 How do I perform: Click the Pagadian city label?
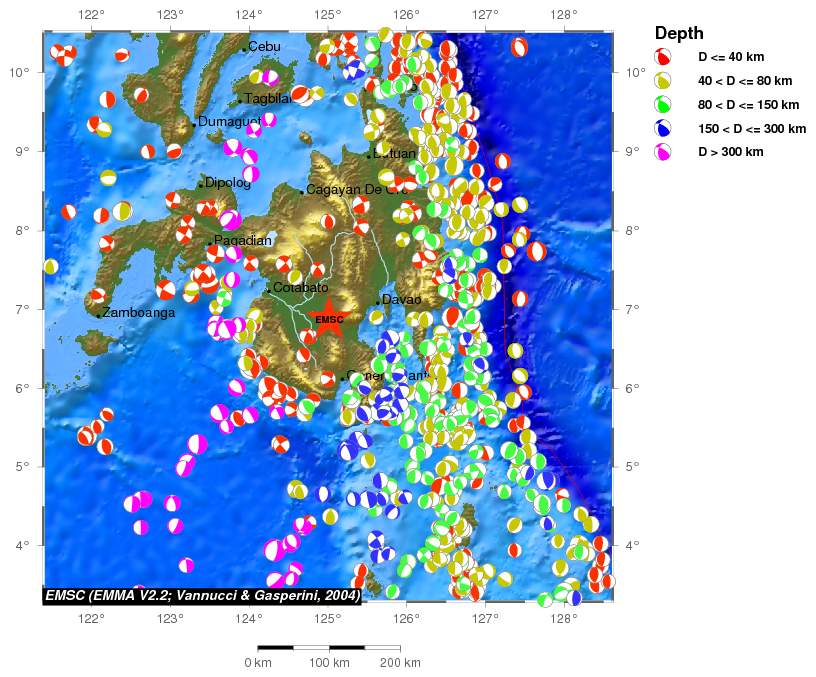243,241
